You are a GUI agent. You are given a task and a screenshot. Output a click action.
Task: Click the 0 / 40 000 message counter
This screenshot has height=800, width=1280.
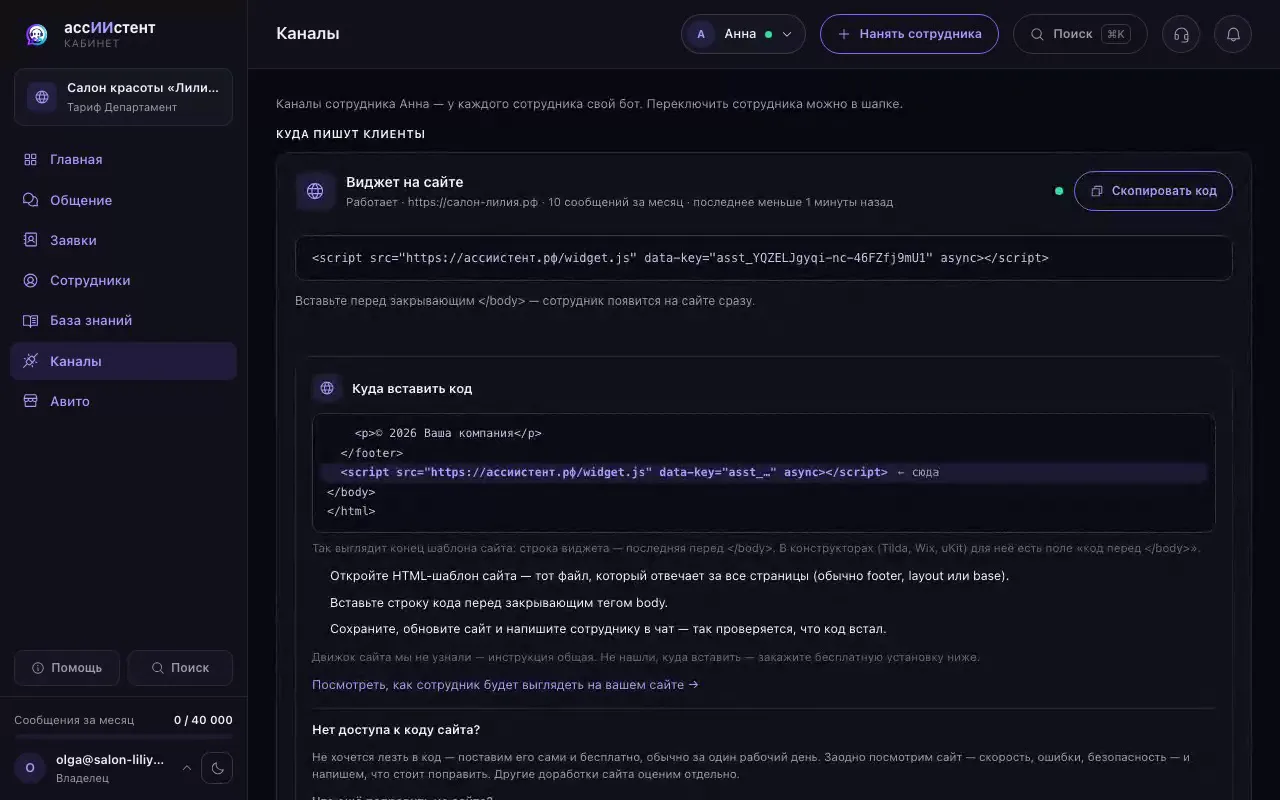coord(203,720)
